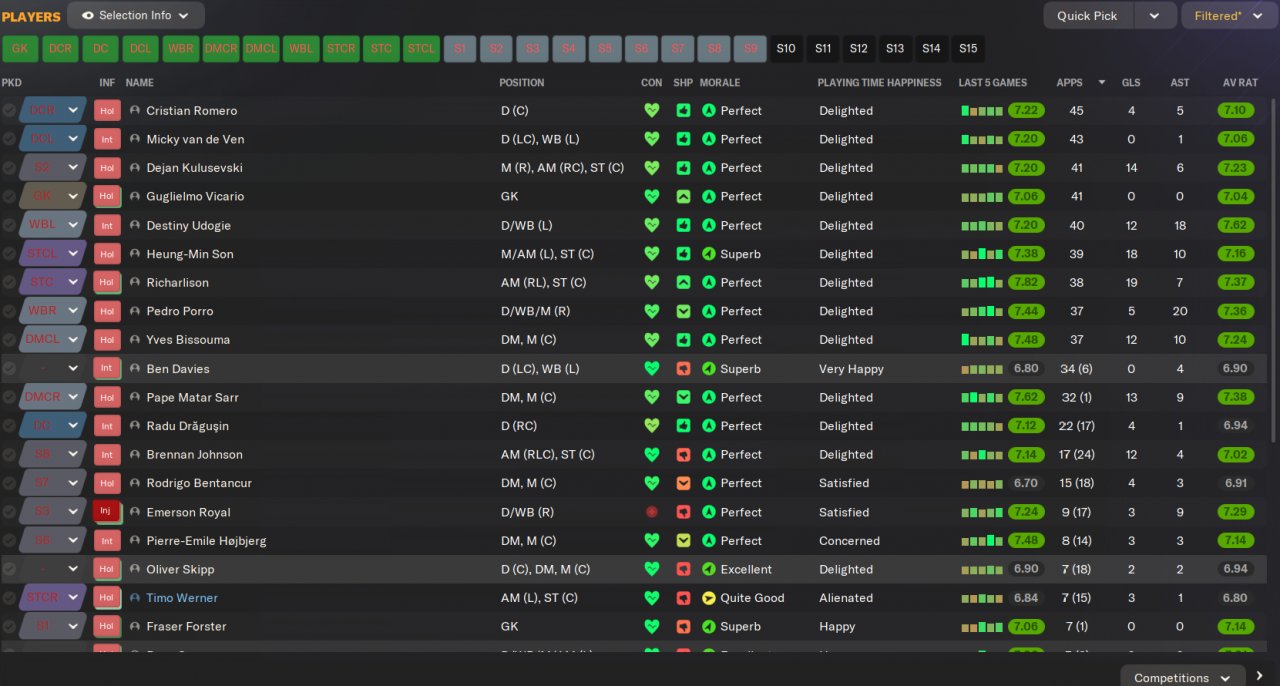Click Ben Davies's last 5 games form bars
This screenshot has width=1280, height=686.
982,369
